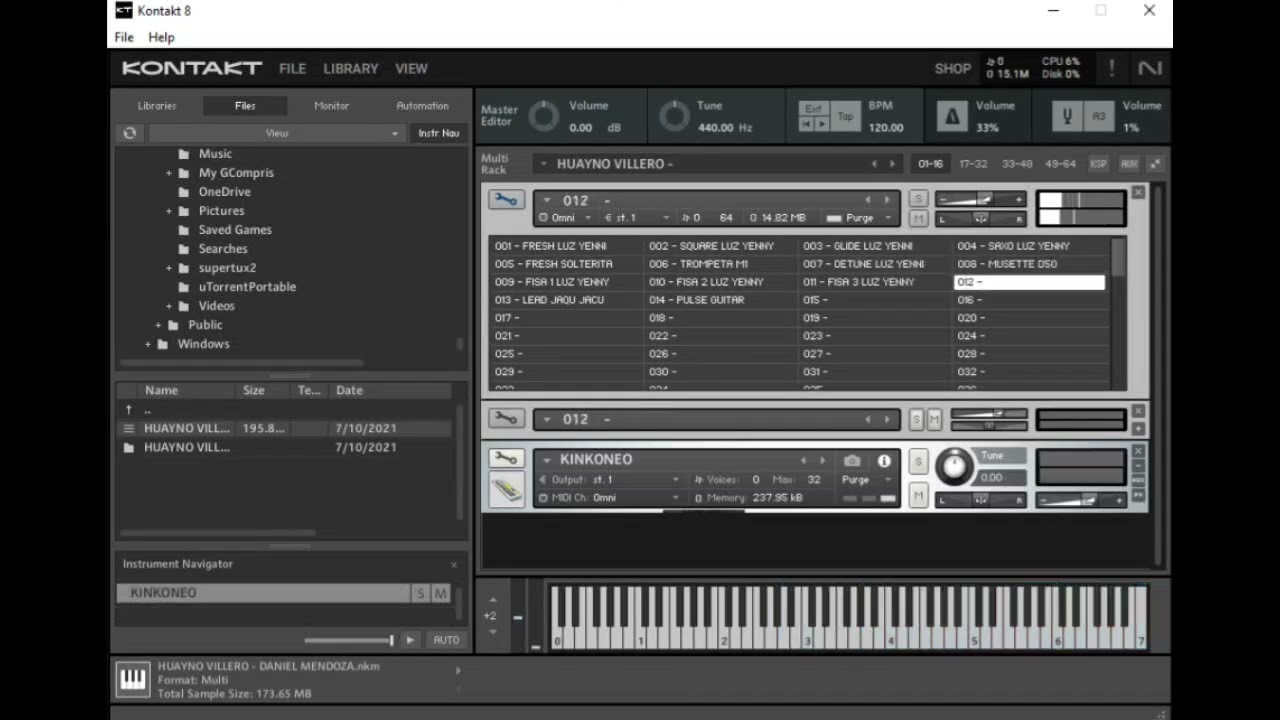Viewport: 1280px width, 720px height.
Task: Click the refresh icon in the Files browser
Action: [130, 133]
